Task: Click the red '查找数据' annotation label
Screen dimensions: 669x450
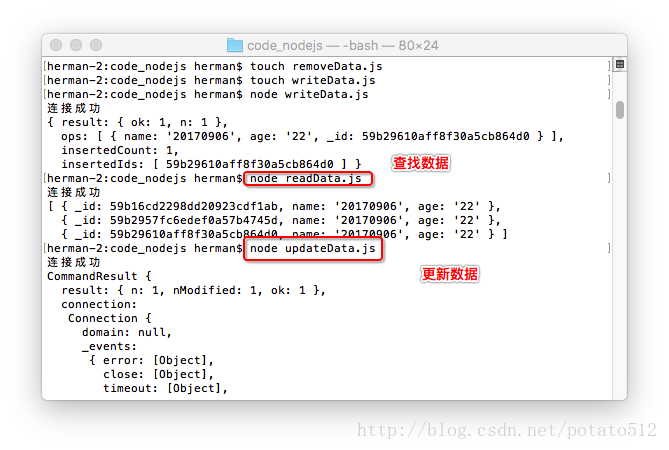Action: tap(421, 163)
